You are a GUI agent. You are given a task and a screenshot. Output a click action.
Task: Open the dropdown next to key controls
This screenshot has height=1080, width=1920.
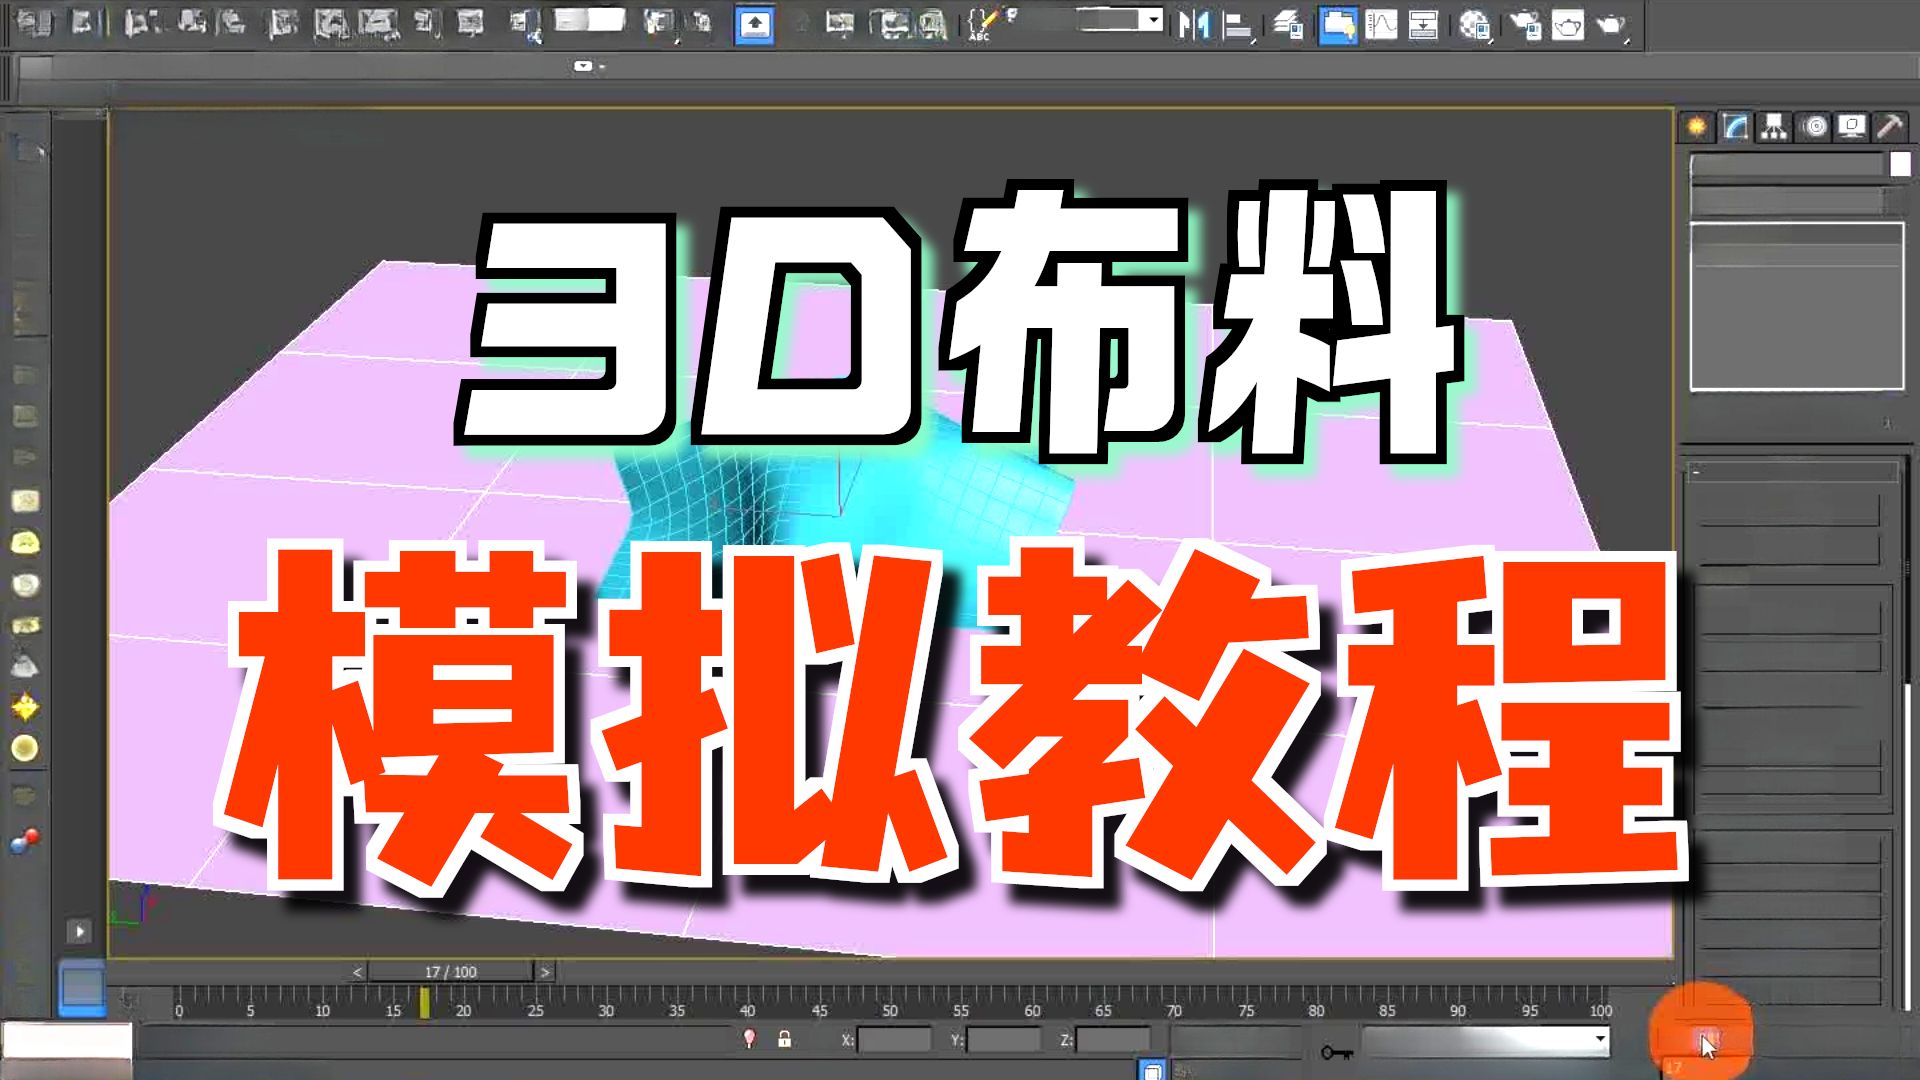point(1600,1040)
